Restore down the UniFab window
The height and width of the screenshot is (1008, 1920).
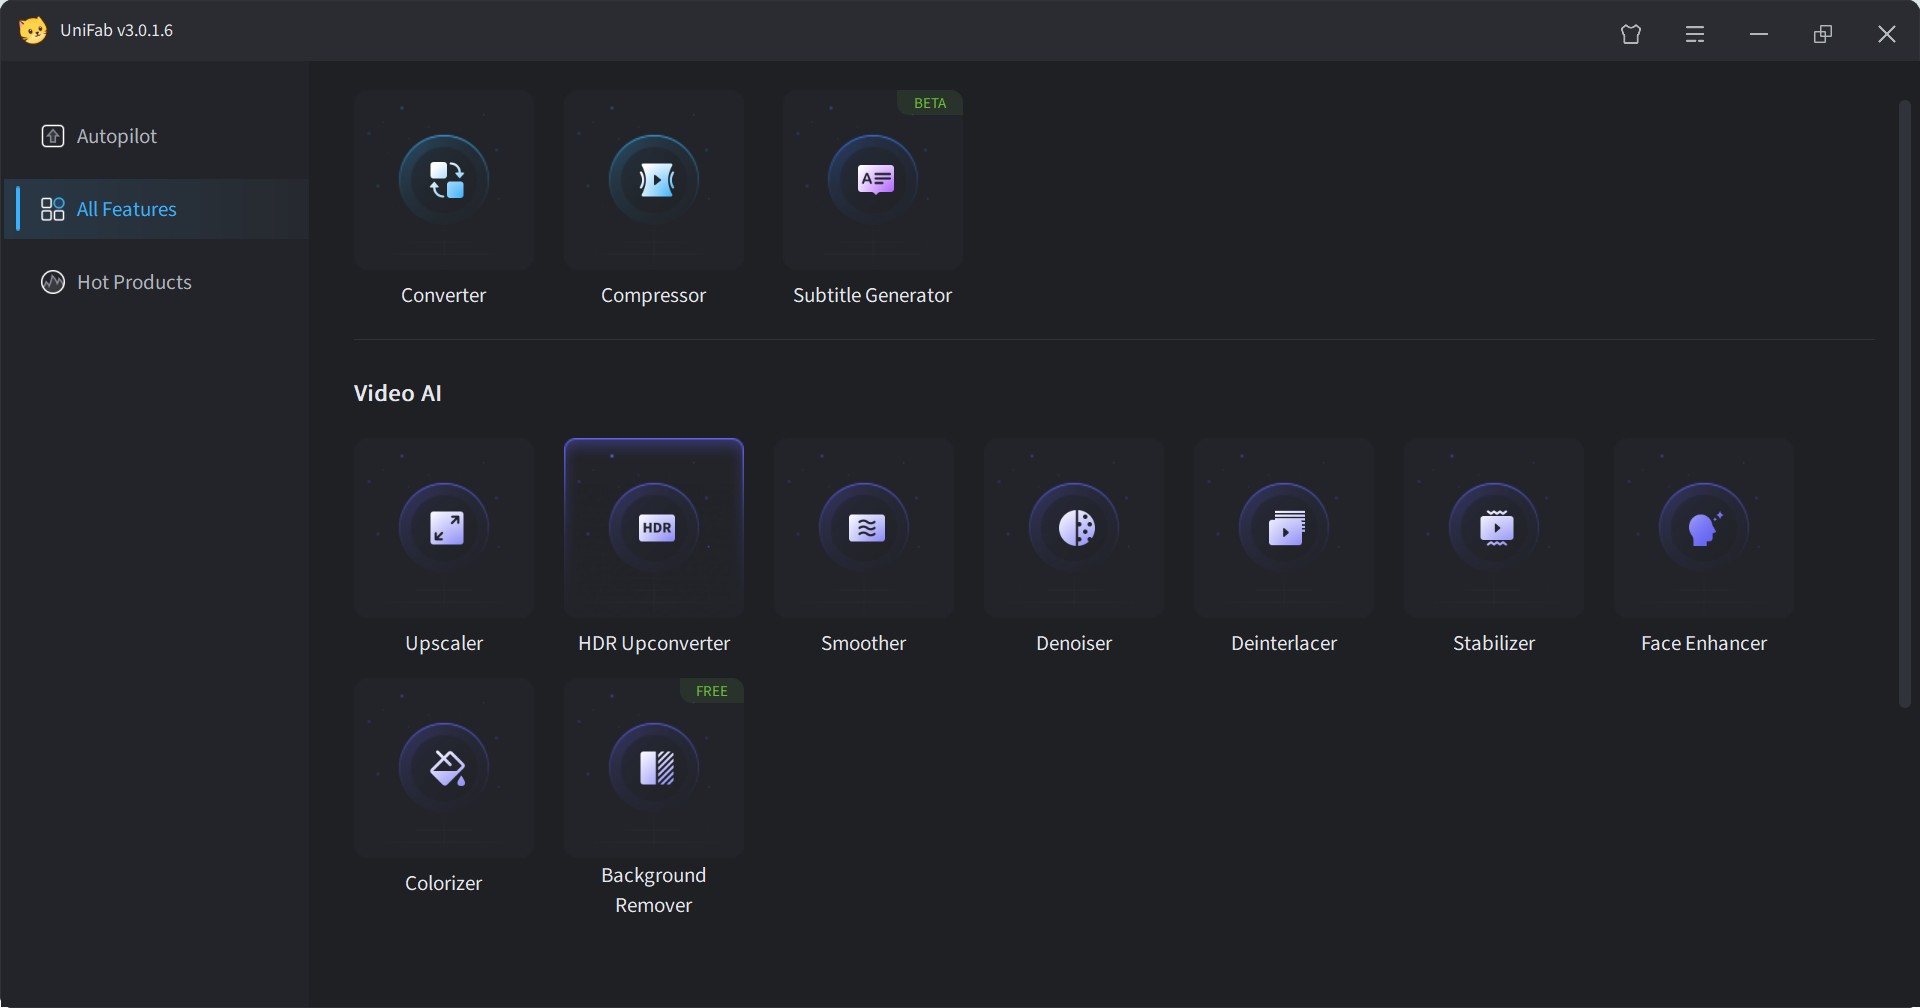point(1823,34)
